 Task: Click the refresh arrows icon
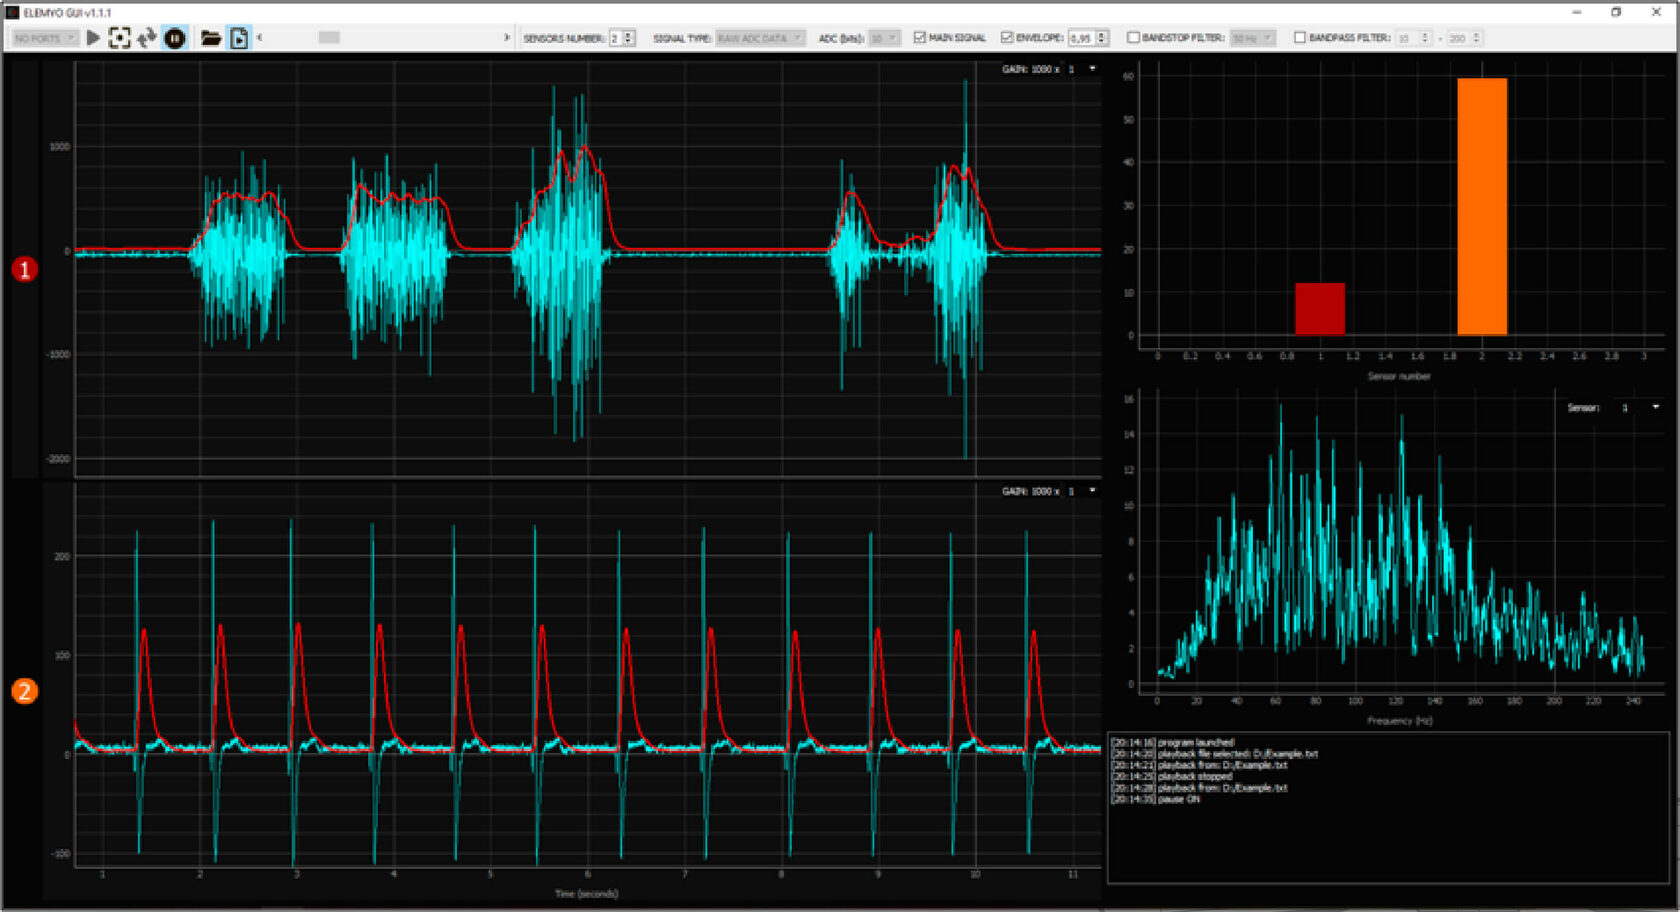coord(148,38)
